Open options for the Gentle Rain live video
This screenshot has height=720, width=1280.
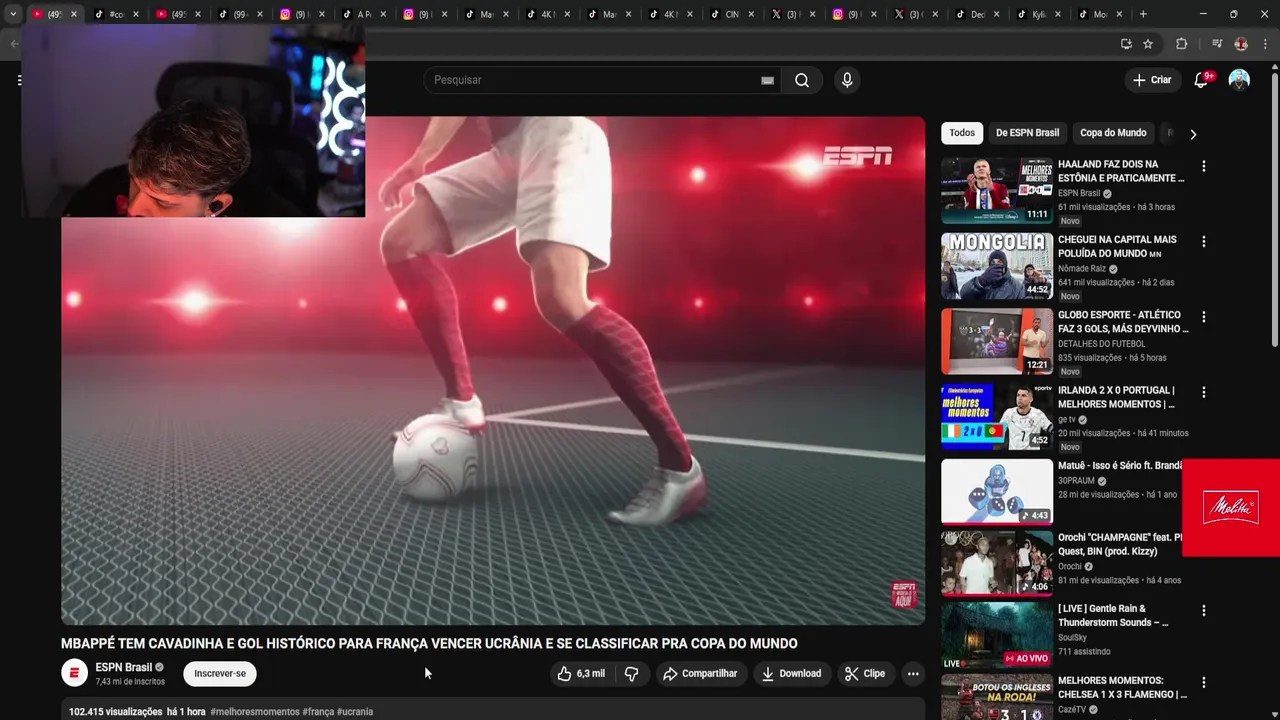click(1203, 610)
